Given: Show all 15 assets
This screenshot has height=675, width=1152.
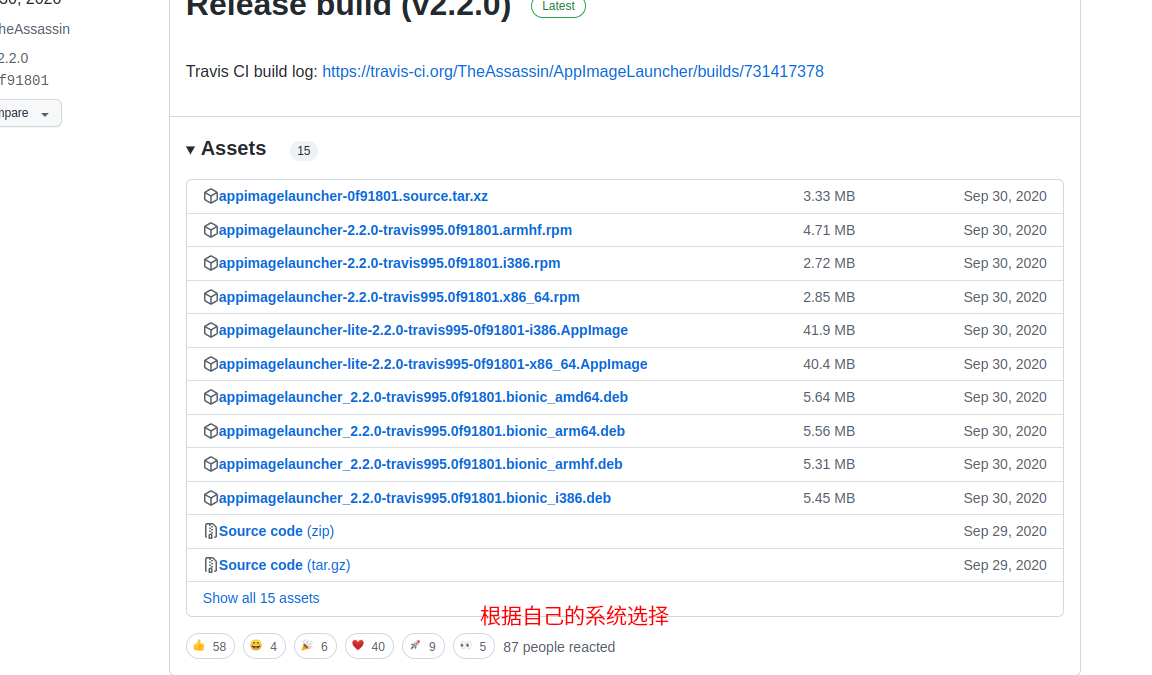Looking at the screenshot, I should tap(261, 598).
